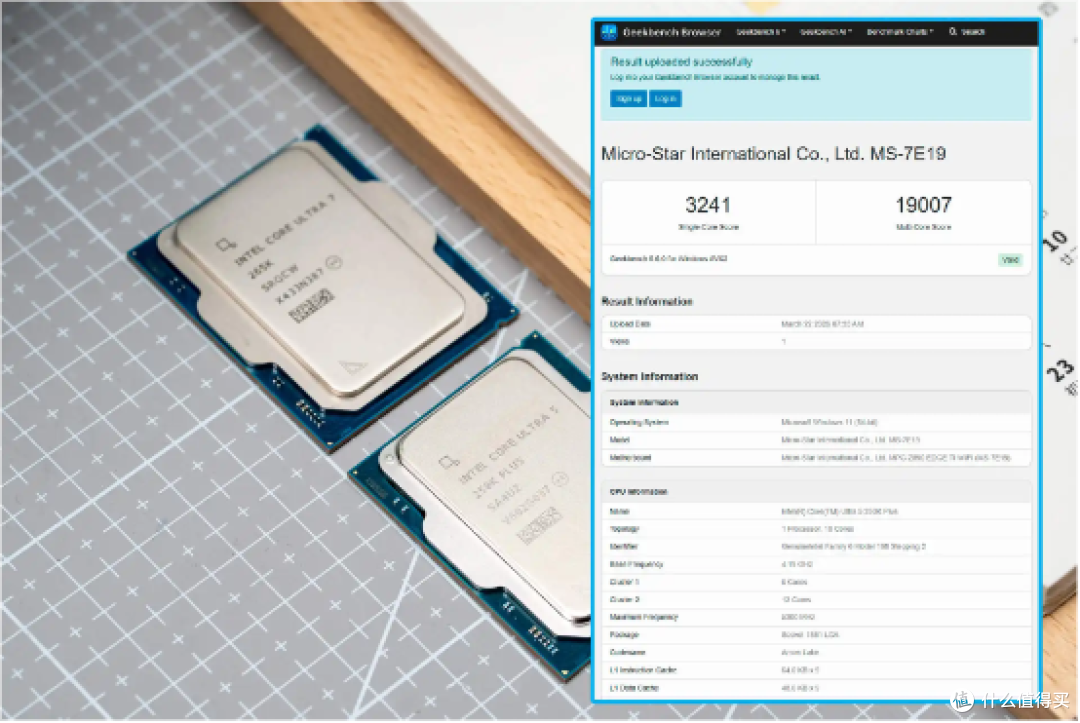Click the Operating System row value
This screenshot has height=723, width=1080.
829,423
